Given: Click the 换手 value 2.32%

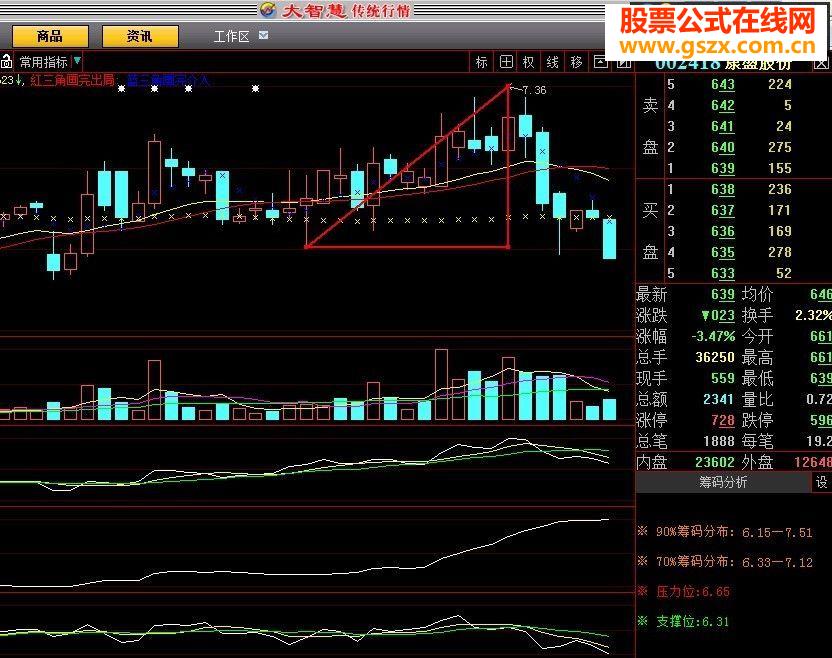Looking at the screenshot, I should (813, 315).
